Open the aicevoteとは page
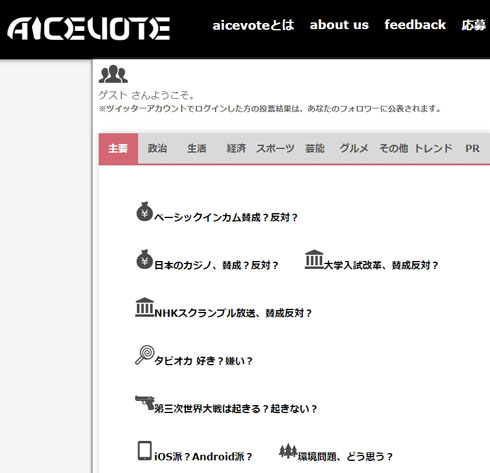This screenshot has height=473, width=490. (253, 25)
